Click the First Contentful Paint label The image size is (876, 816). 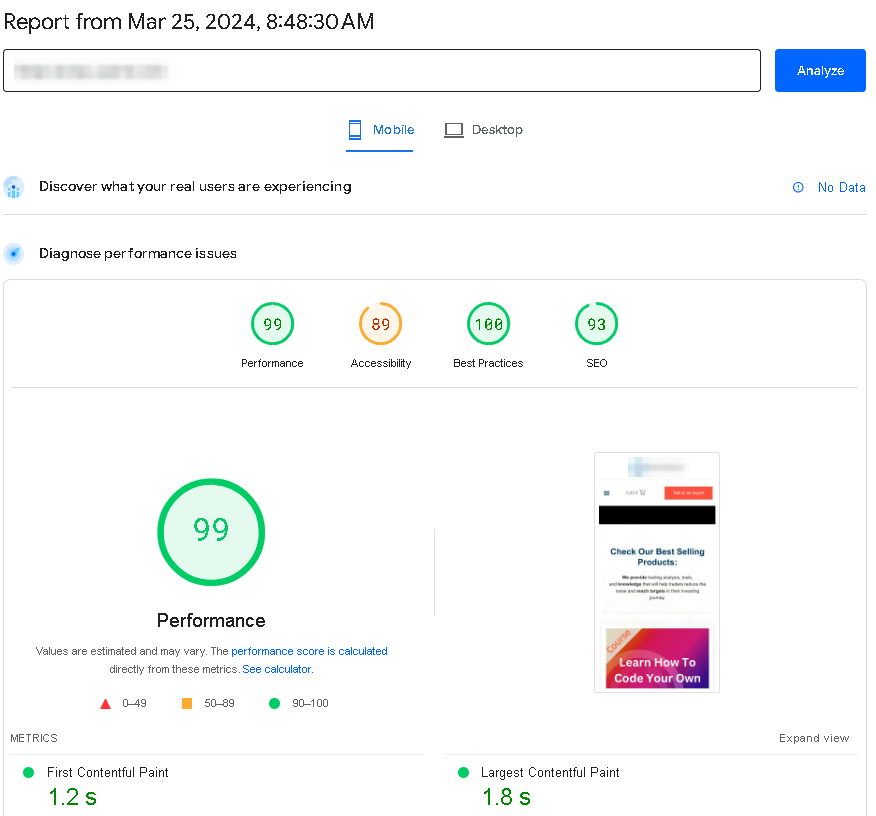(x=107, y=772)
